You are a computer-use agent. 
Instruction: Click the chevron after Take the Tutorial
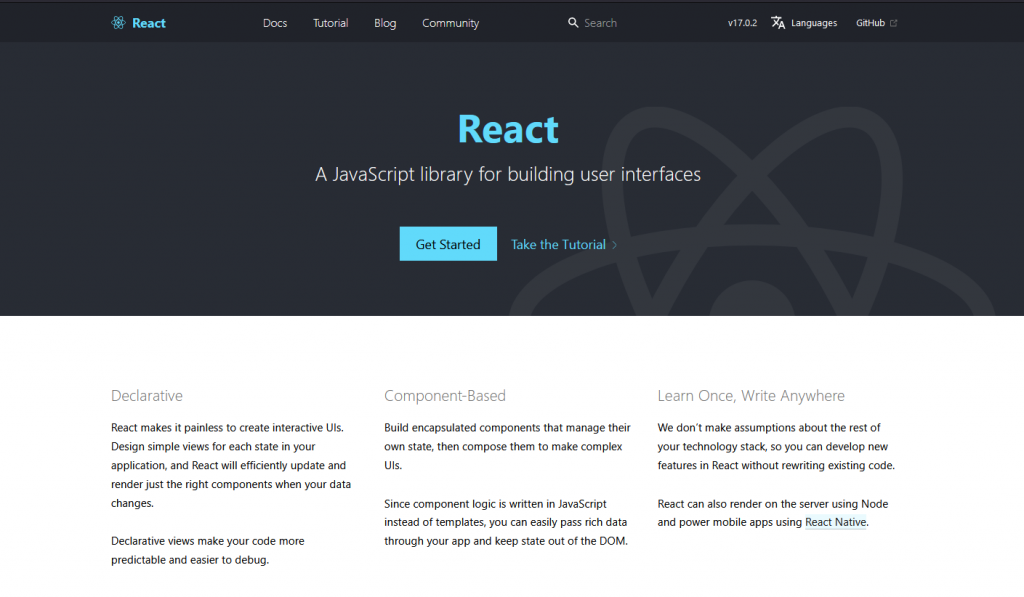coord(615,245)
